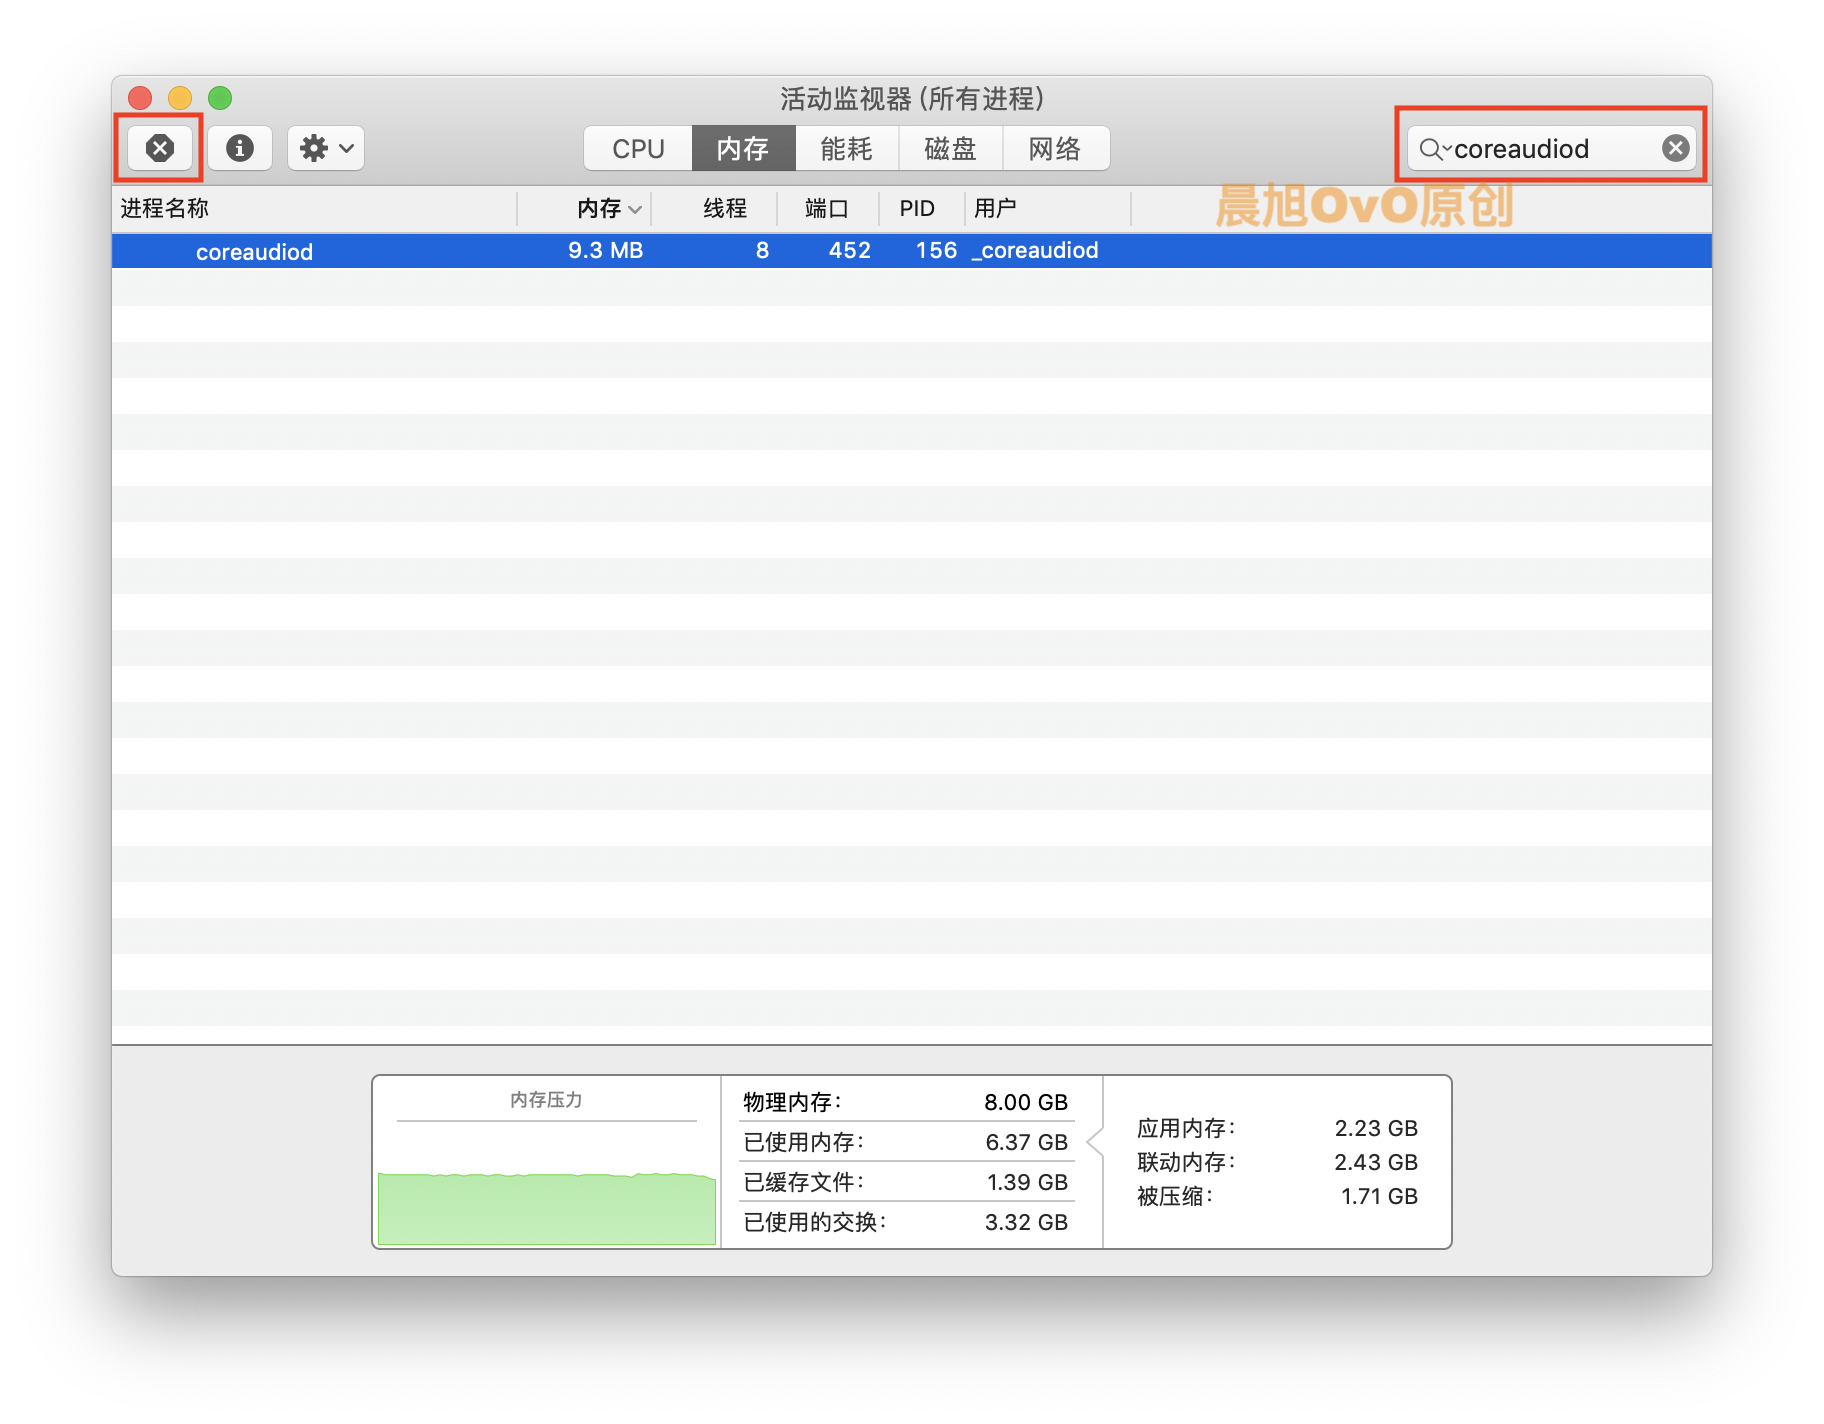1824x1424 pixels.
Task: Switch to the CPU tab
Action: point(638,148)
